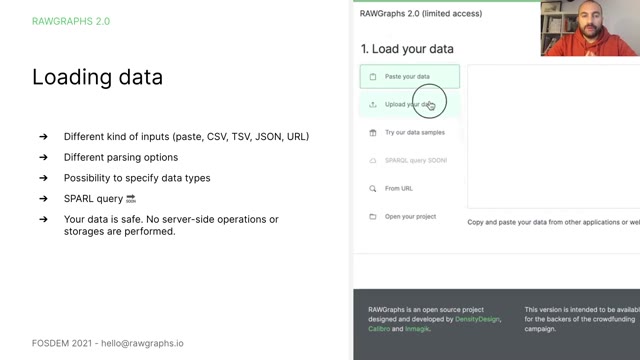
Task: Click the gift box icon for data samples
Action: click(373, 133)
